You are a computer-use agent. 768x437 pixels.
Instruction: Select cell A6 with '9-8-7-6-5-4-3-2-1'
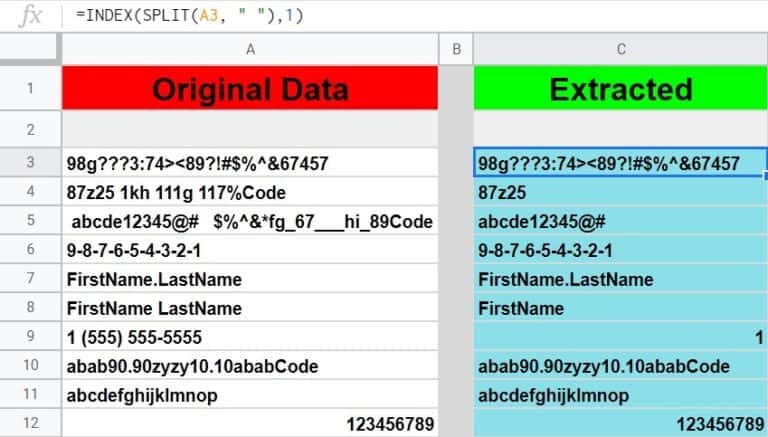(x=250, y=249)
